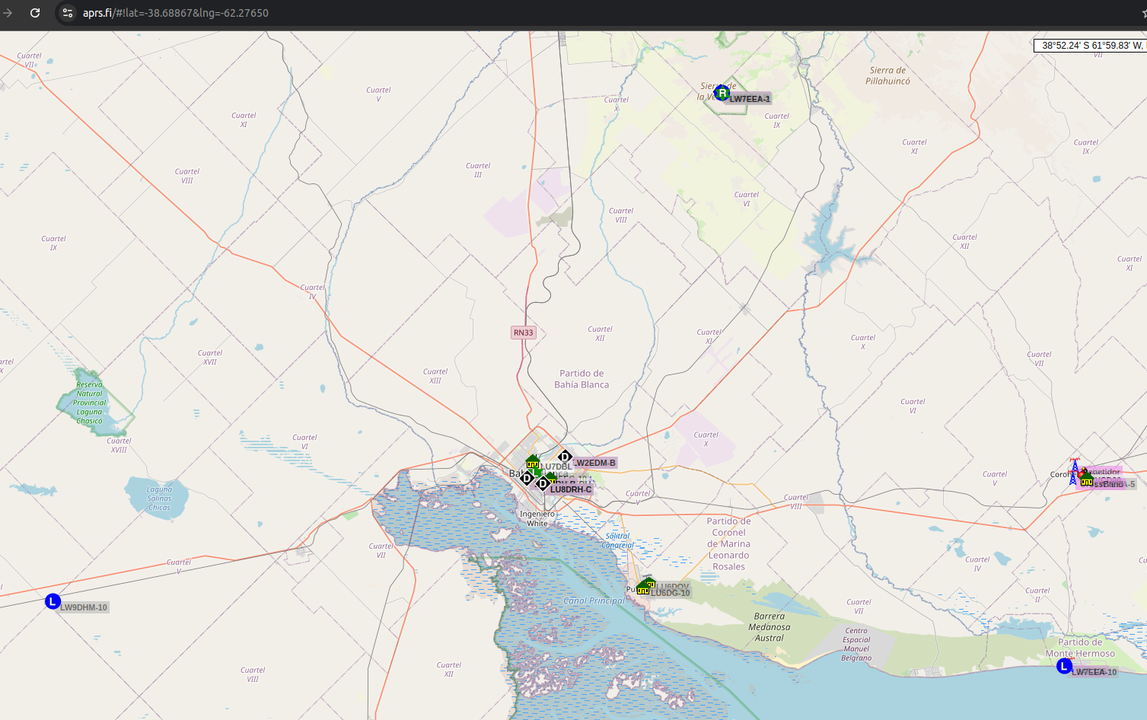
Task: Click the Partido de Bahía Blanca map label
Action: pos(582,379)
